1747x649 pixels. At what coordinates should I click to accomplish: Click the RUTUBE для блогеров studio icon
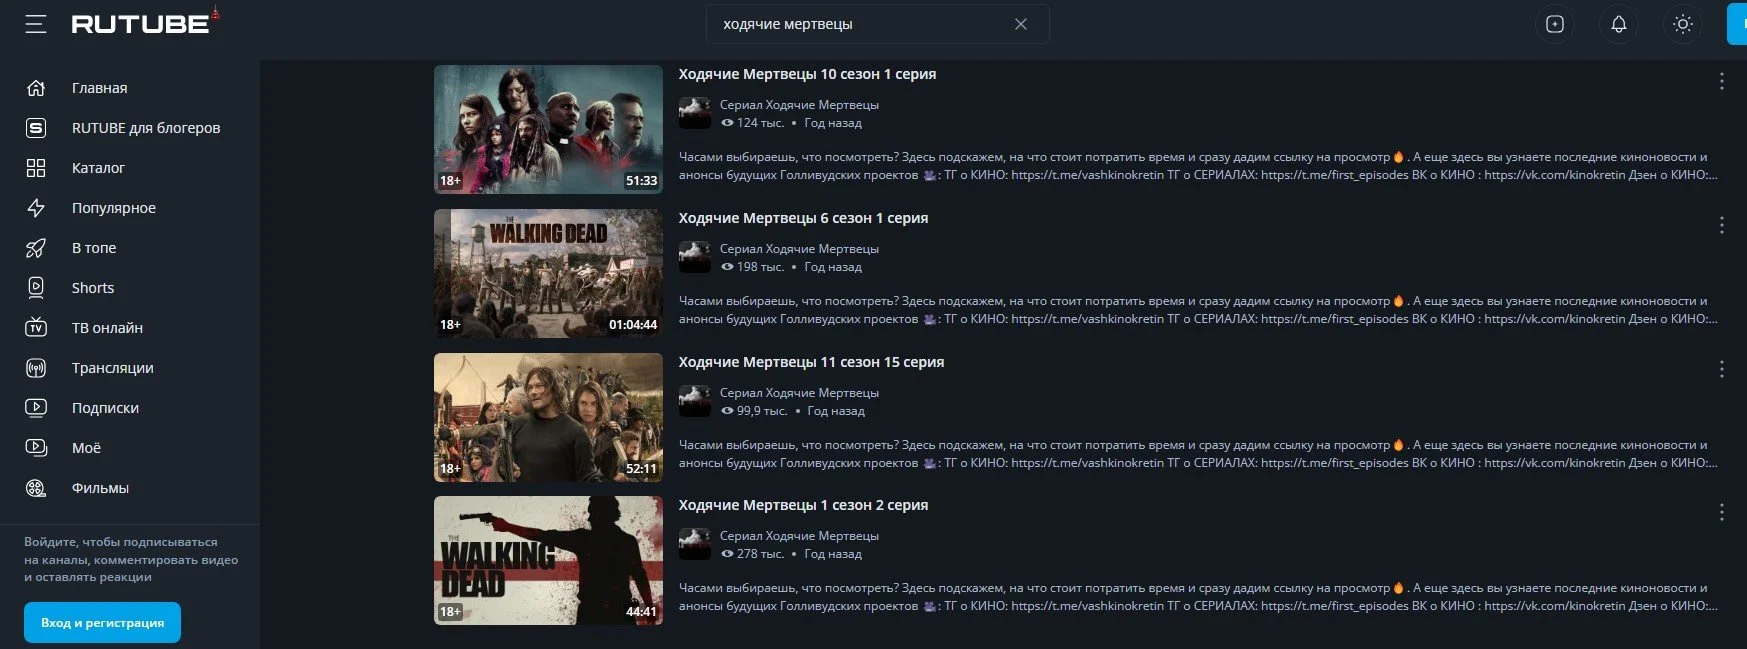coord(36,128)
